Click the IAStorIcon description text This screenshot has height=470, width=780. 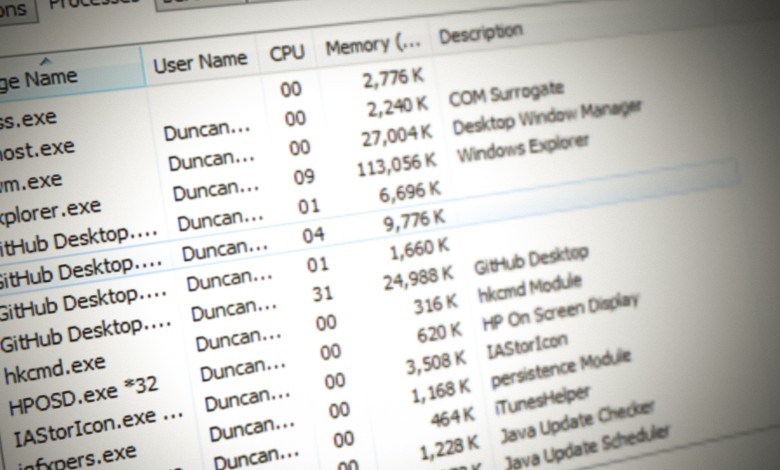coord(527,346)
